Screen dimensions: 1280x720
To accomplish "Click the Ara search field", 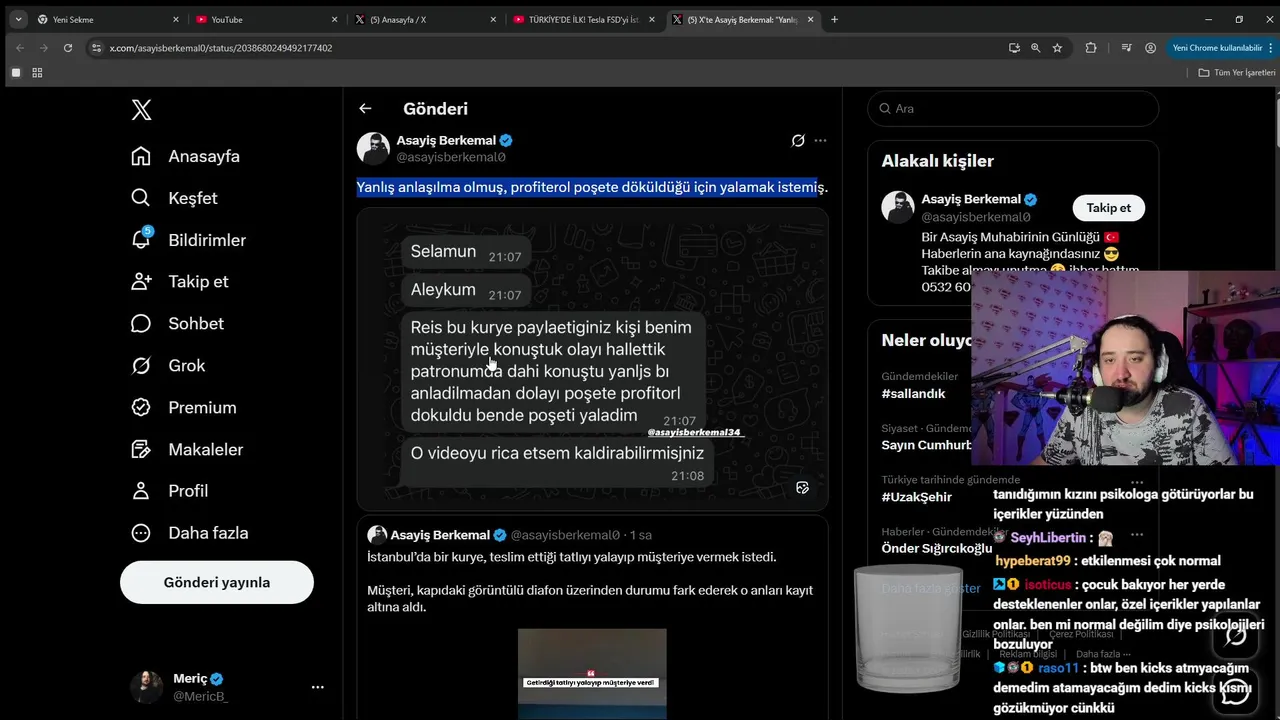I will (1013, 108).
